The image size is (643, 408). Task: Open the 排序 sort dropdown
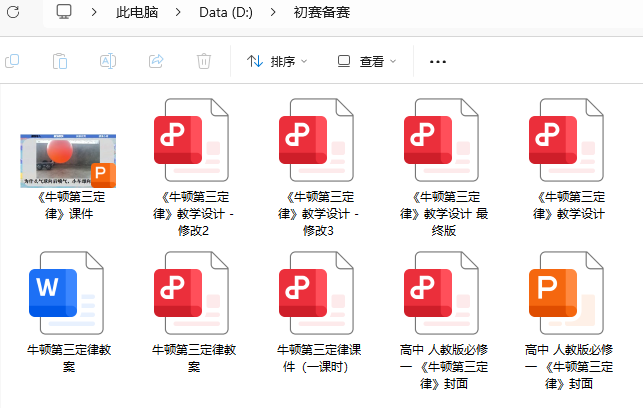point(277,61)
